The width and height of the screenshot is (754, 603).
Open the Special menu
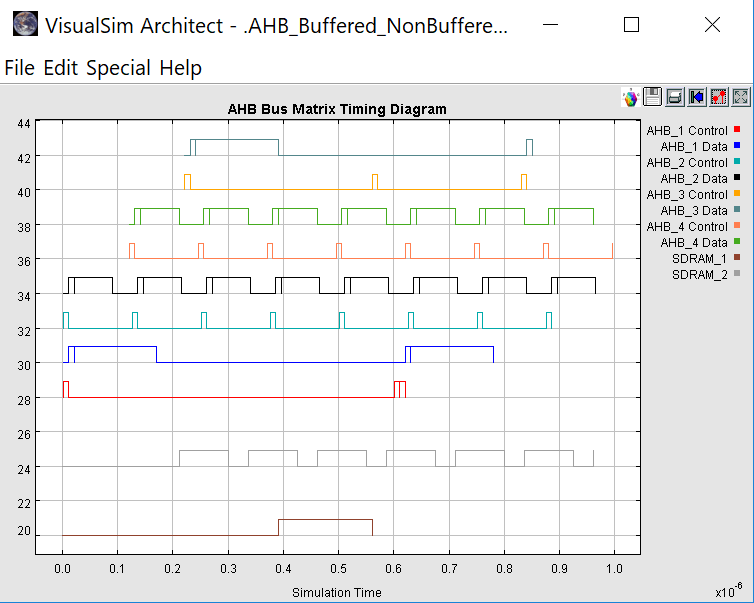click(118, 68)
